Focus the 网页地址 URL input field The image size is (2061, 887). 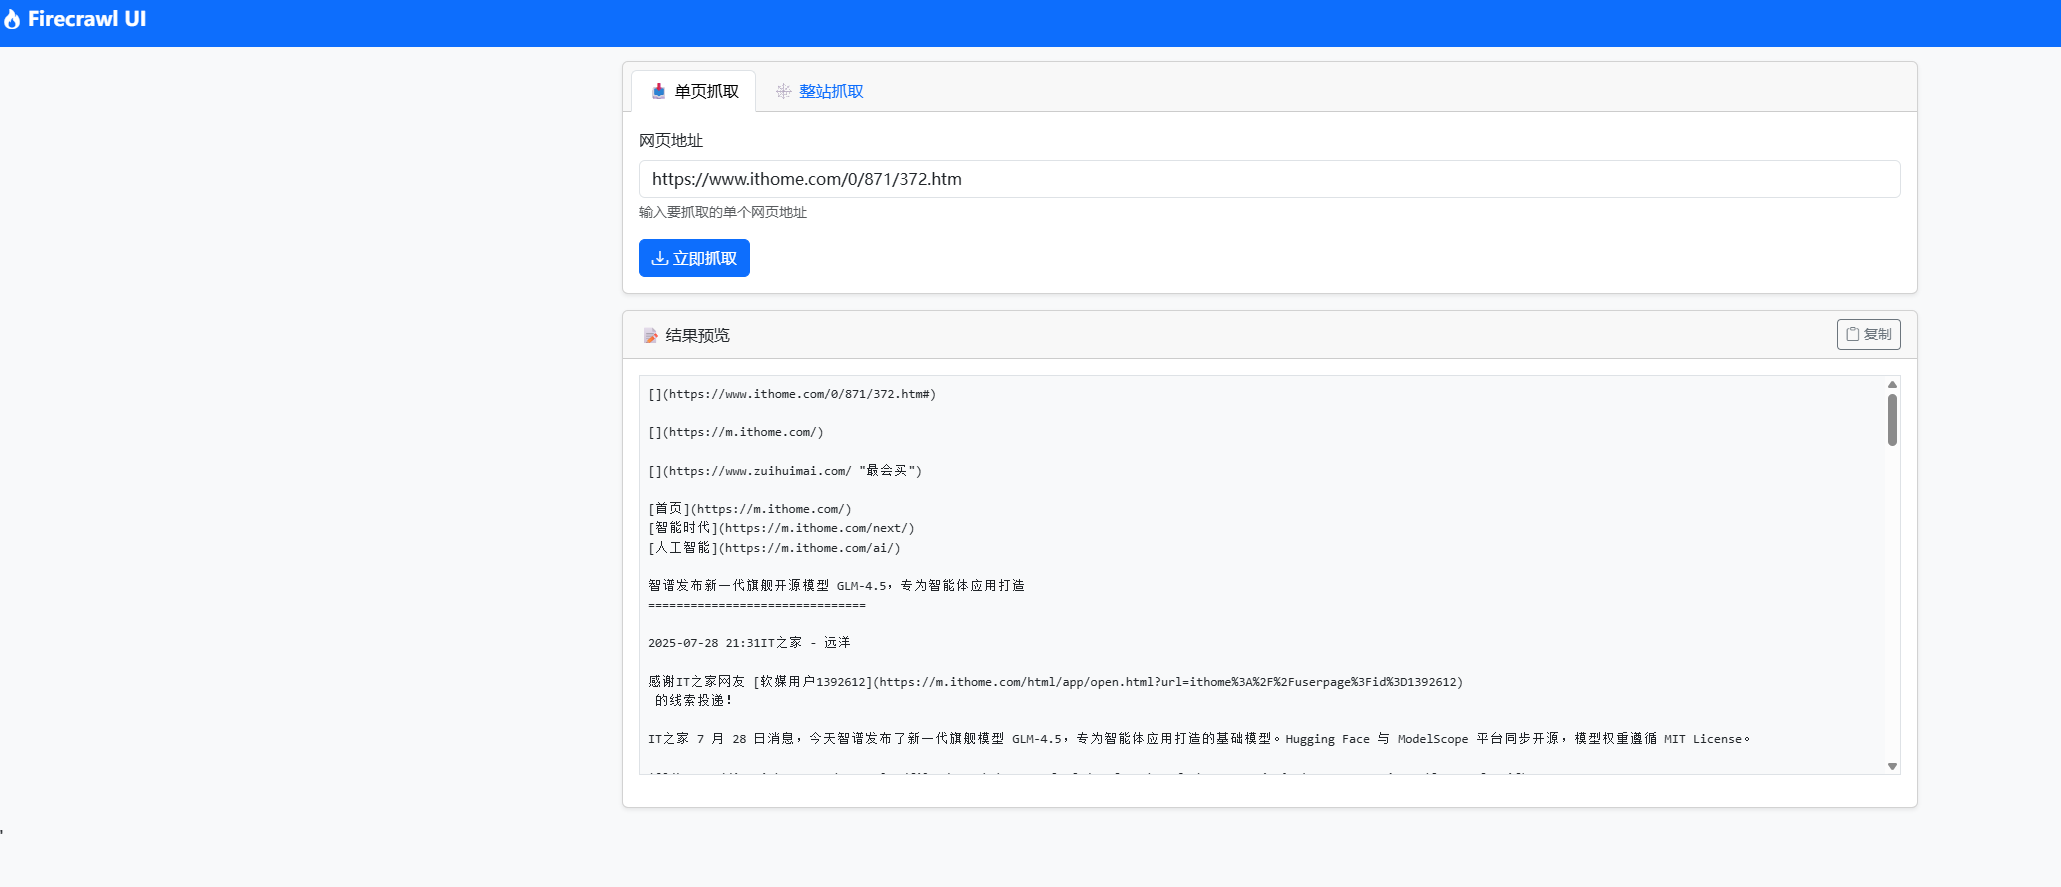click(1269, 179)
